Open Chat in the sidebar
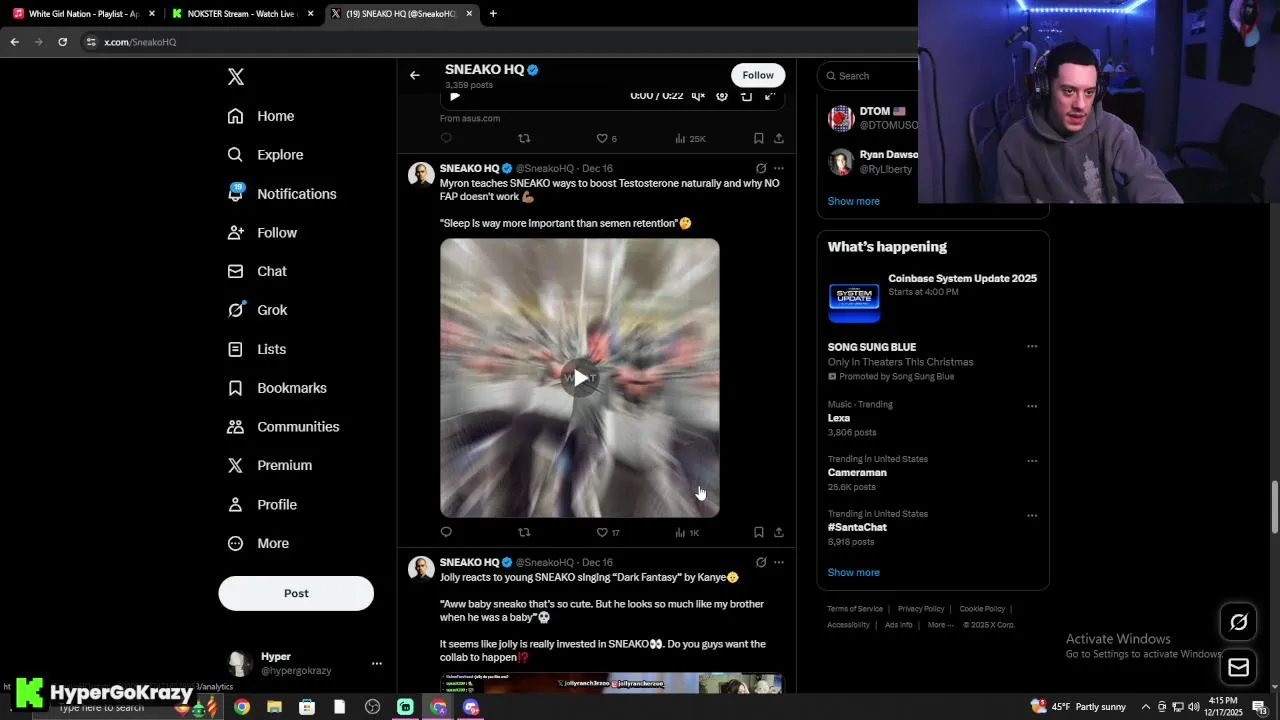1280x720 pixels. click(x=257, y=271)
